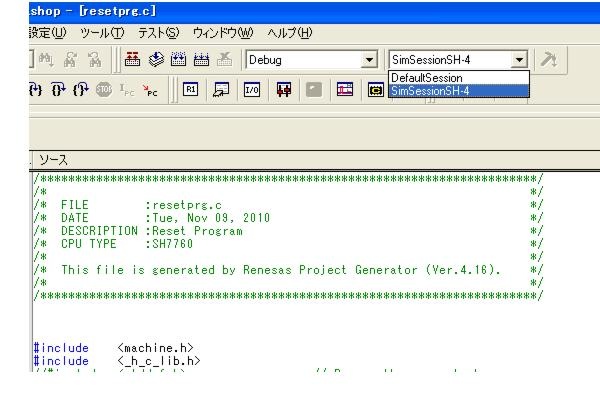Image resolution: width=600 pixels, height=396 pixels.
Task: Click the yellow chip C icon
Action: [376, 90]
